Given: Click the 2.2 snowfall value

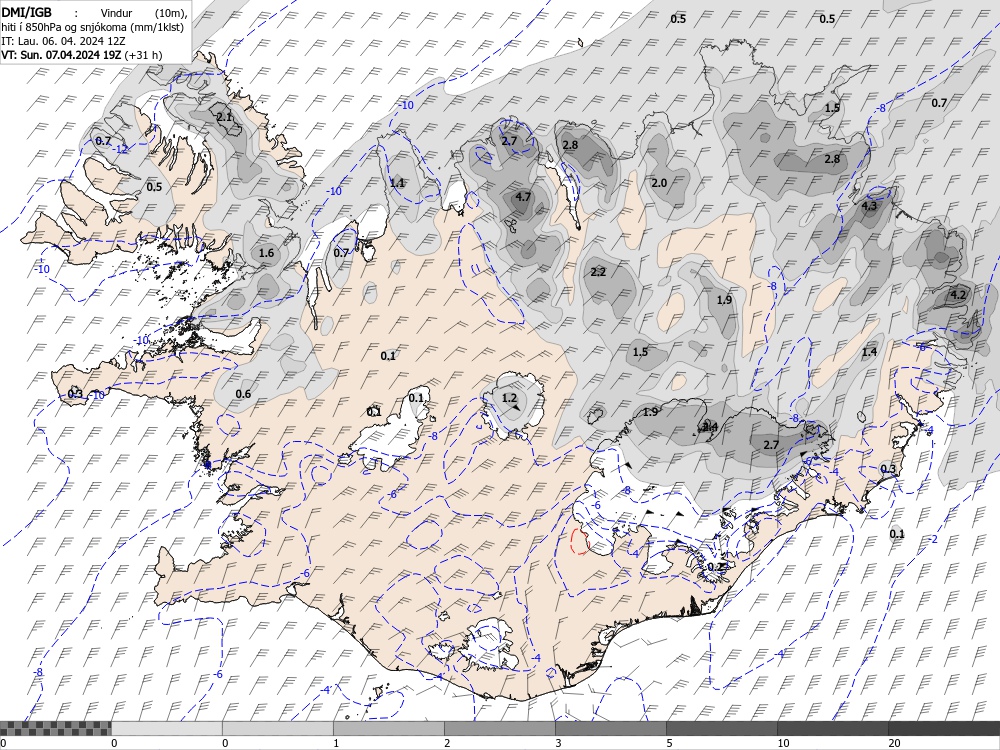Looking at the screenshot, I should 598,272.
